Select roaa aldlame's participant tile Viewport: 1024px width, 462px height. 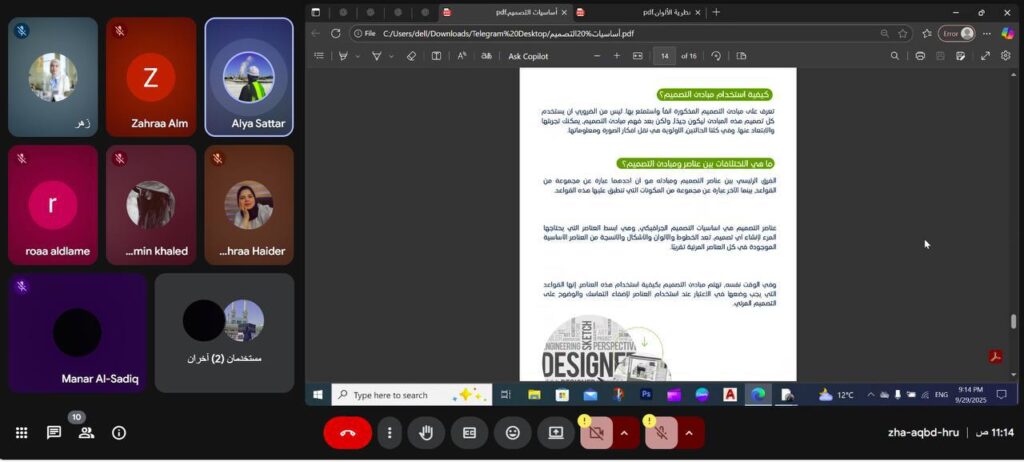(x=53, y=205)
